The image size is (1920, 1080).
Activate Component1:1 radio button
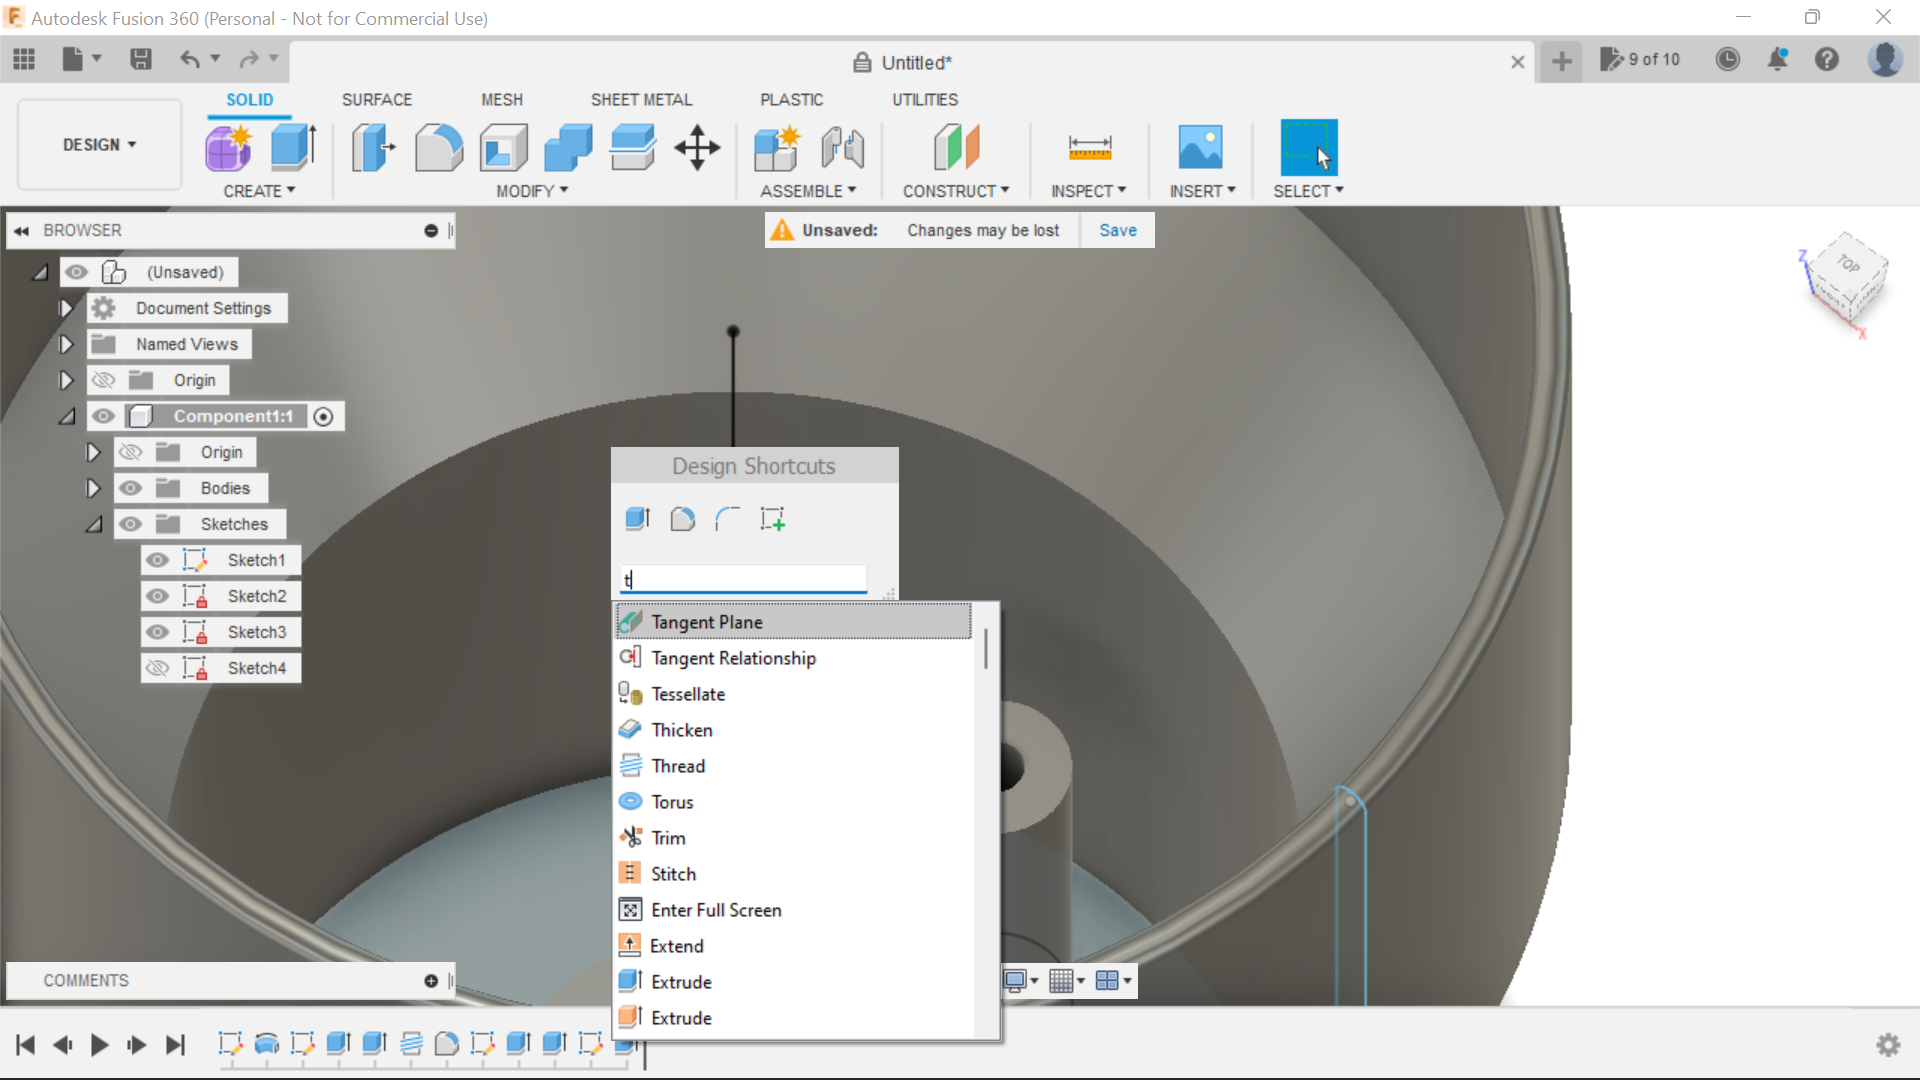tap(323, 417)
